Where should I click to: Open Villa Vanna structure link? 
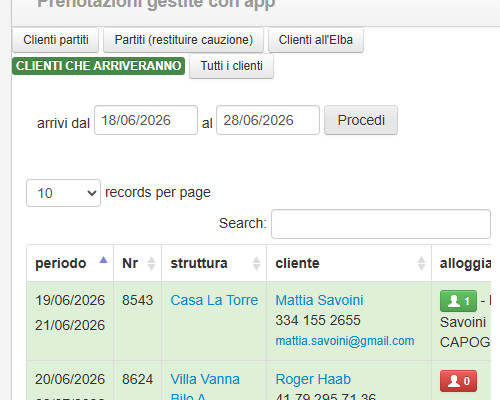(205, 379)
